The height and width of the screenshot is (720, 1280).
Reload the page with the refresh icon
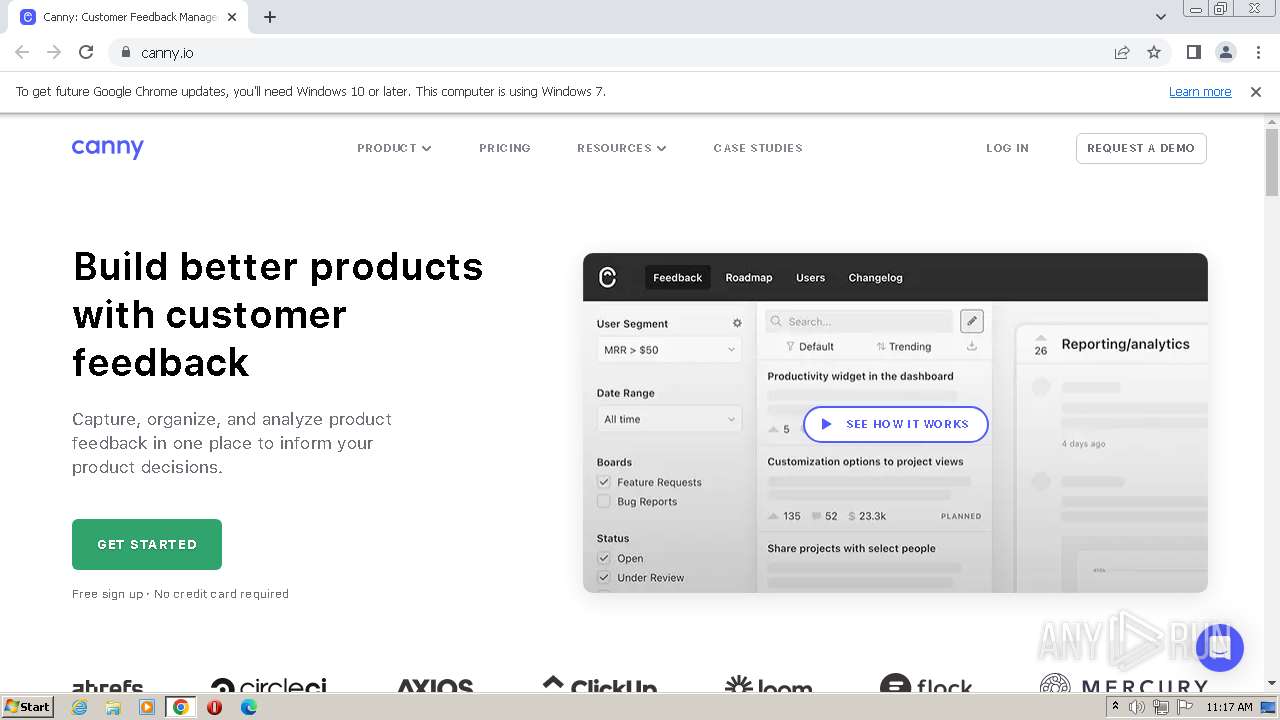(86, 52)
